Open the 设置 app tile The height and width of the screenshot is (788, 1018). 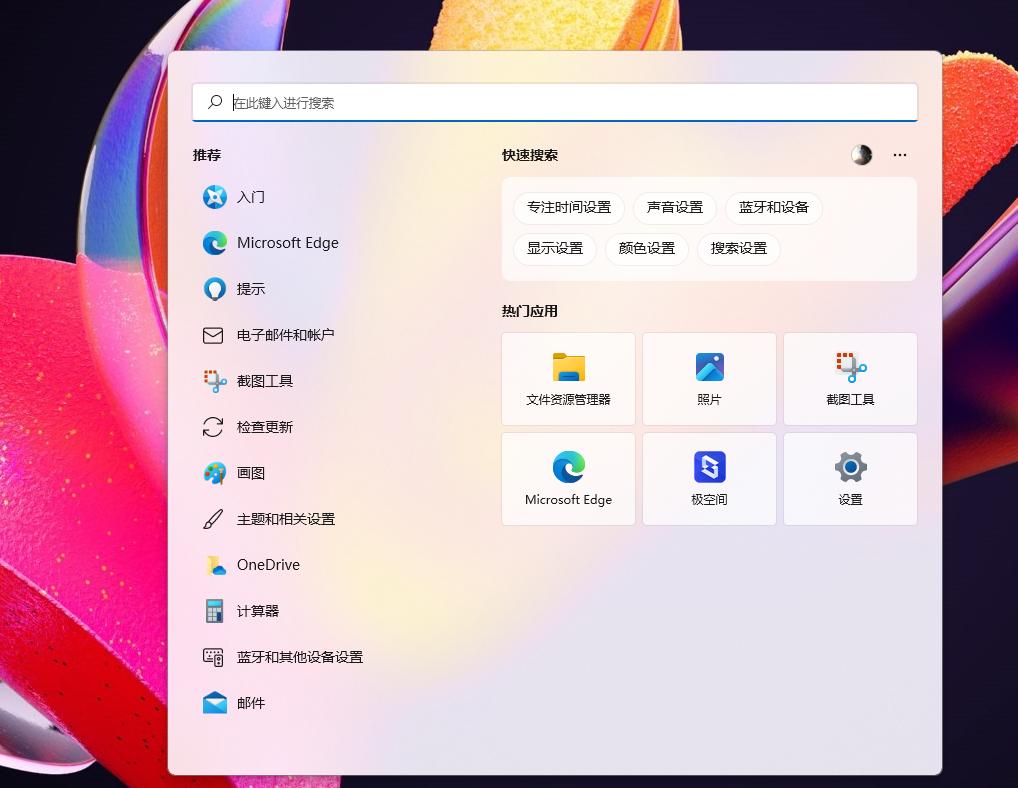tap(850, 479)
